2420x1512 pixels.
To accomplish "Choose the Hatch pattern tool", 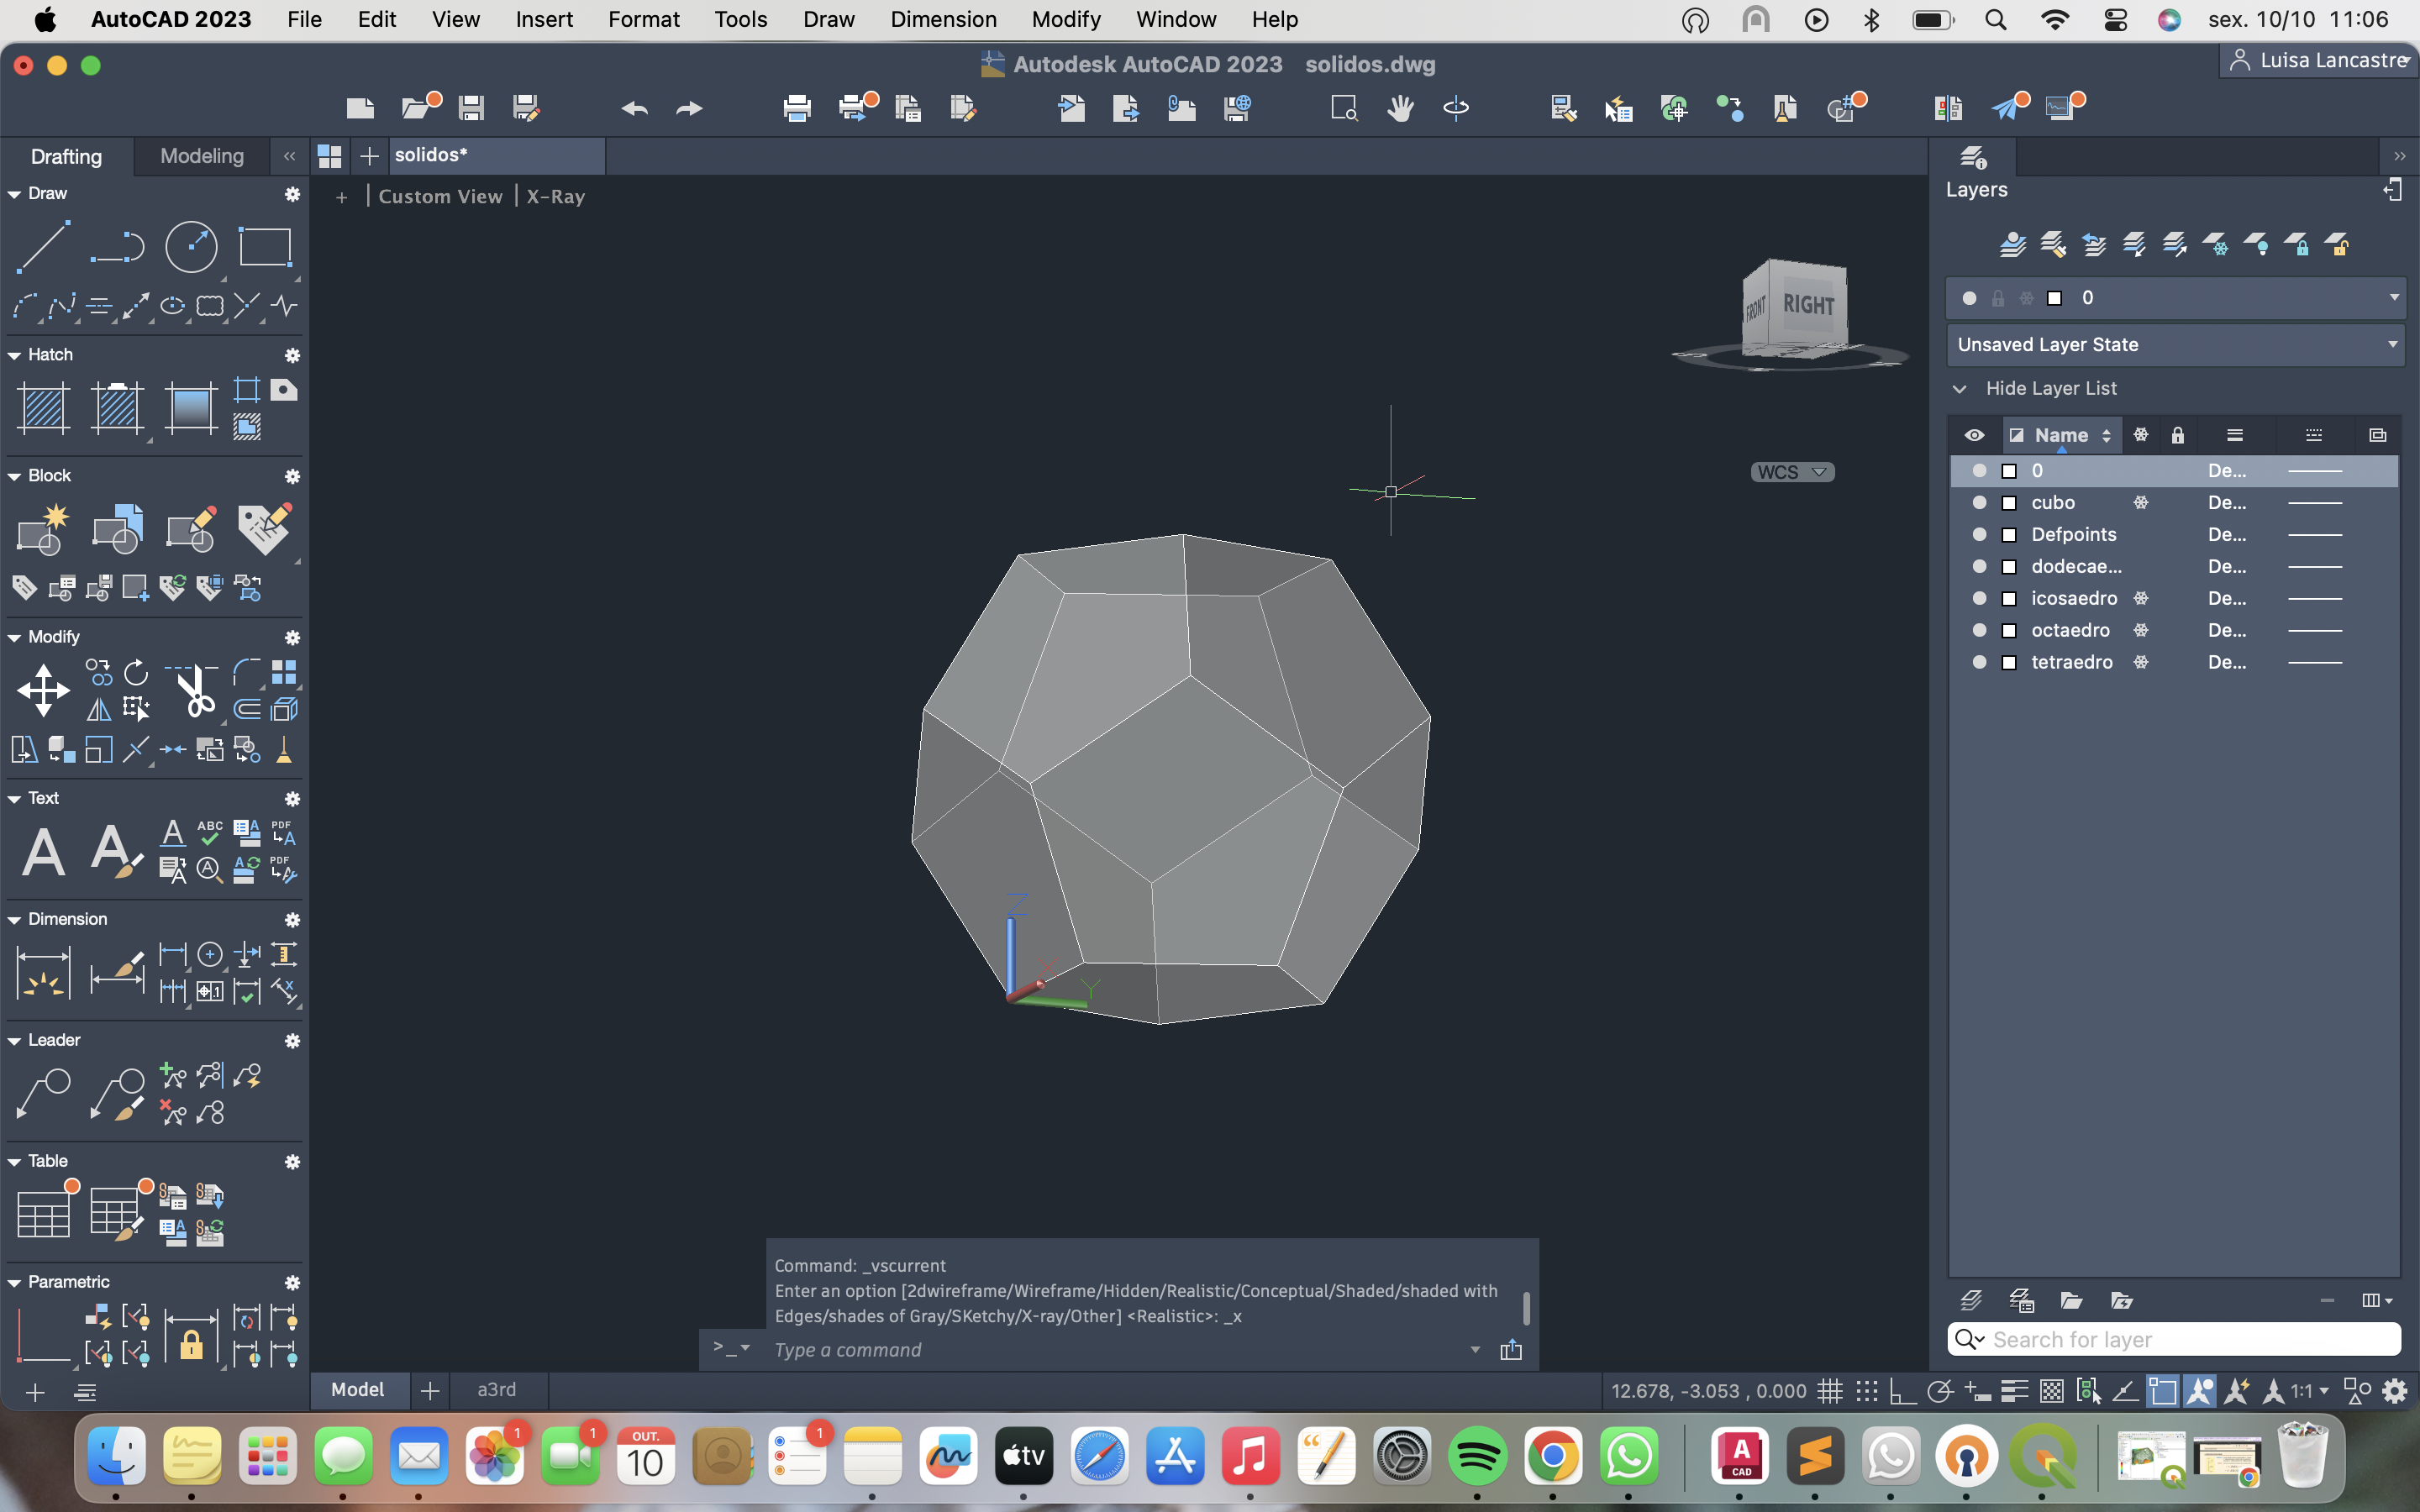I will click(43, 408).
